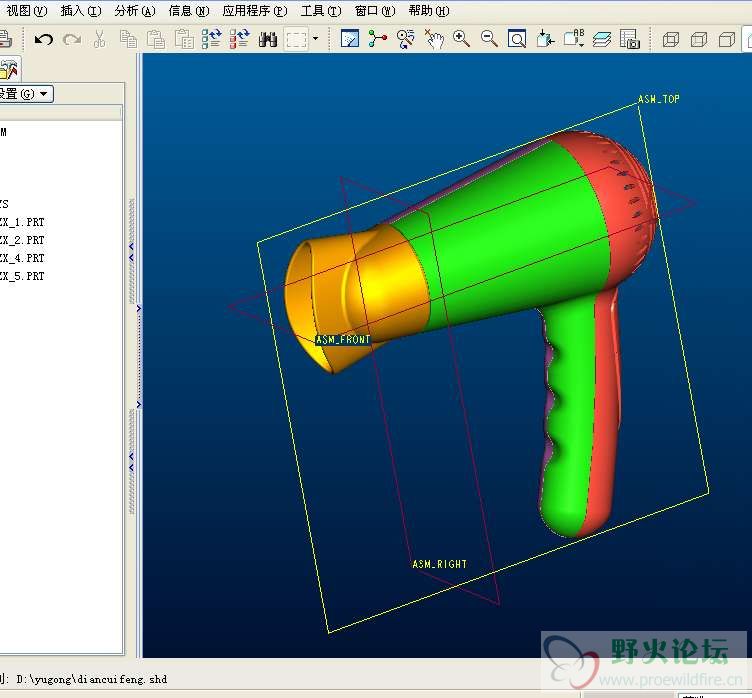Click the Paste clipboard icon
Image resolution: width=752 pixels, height=698 pixels.
156,39
